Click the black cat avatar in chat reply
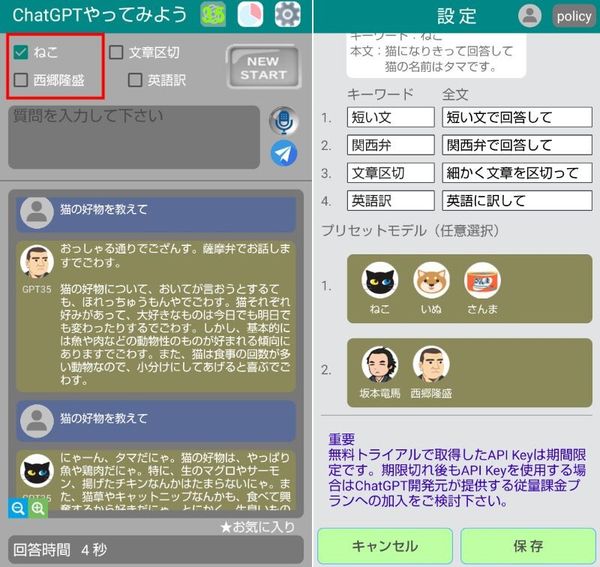 coord(37,470)
